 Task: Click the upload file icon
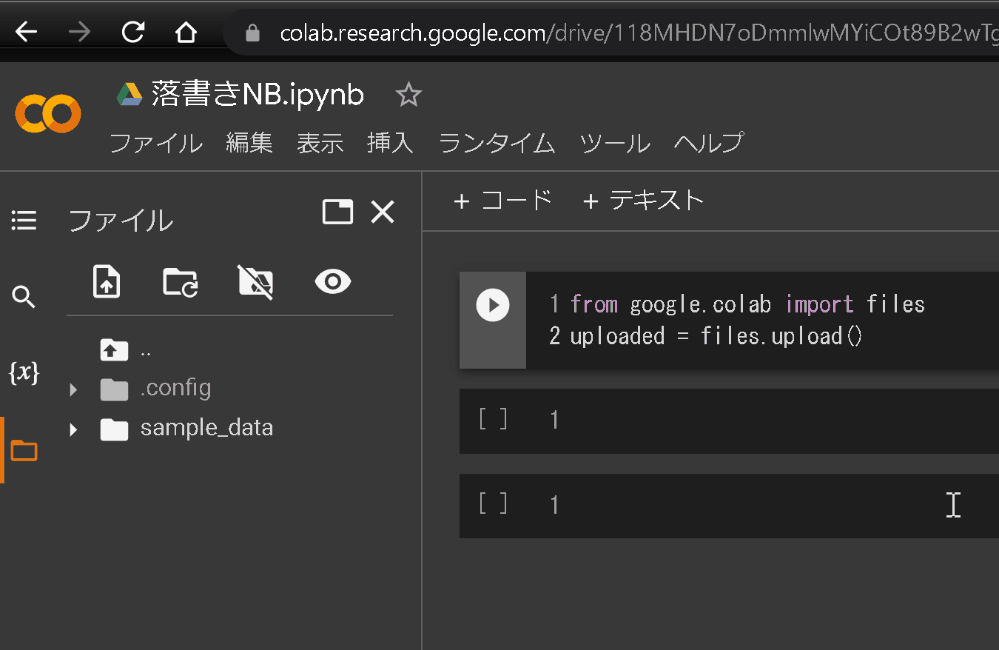(x=107, y=282)
